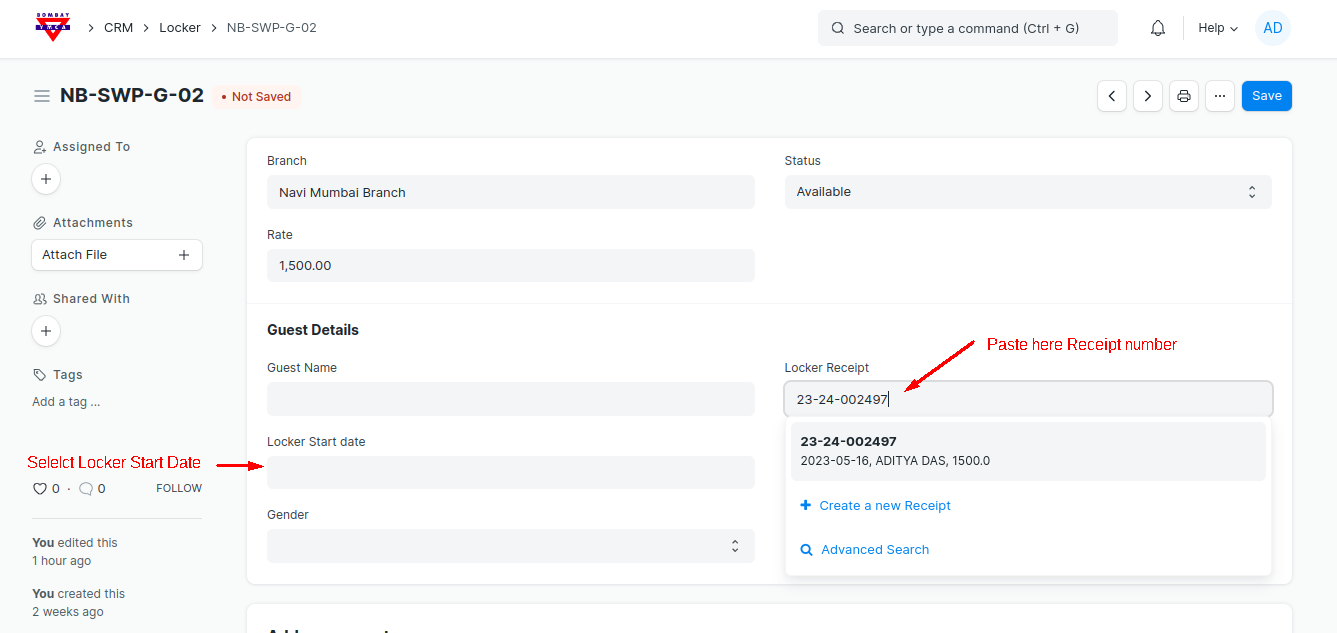
Task: Expand the Gender dropdown
Action: pyautogui.click(x=510, y=546)
